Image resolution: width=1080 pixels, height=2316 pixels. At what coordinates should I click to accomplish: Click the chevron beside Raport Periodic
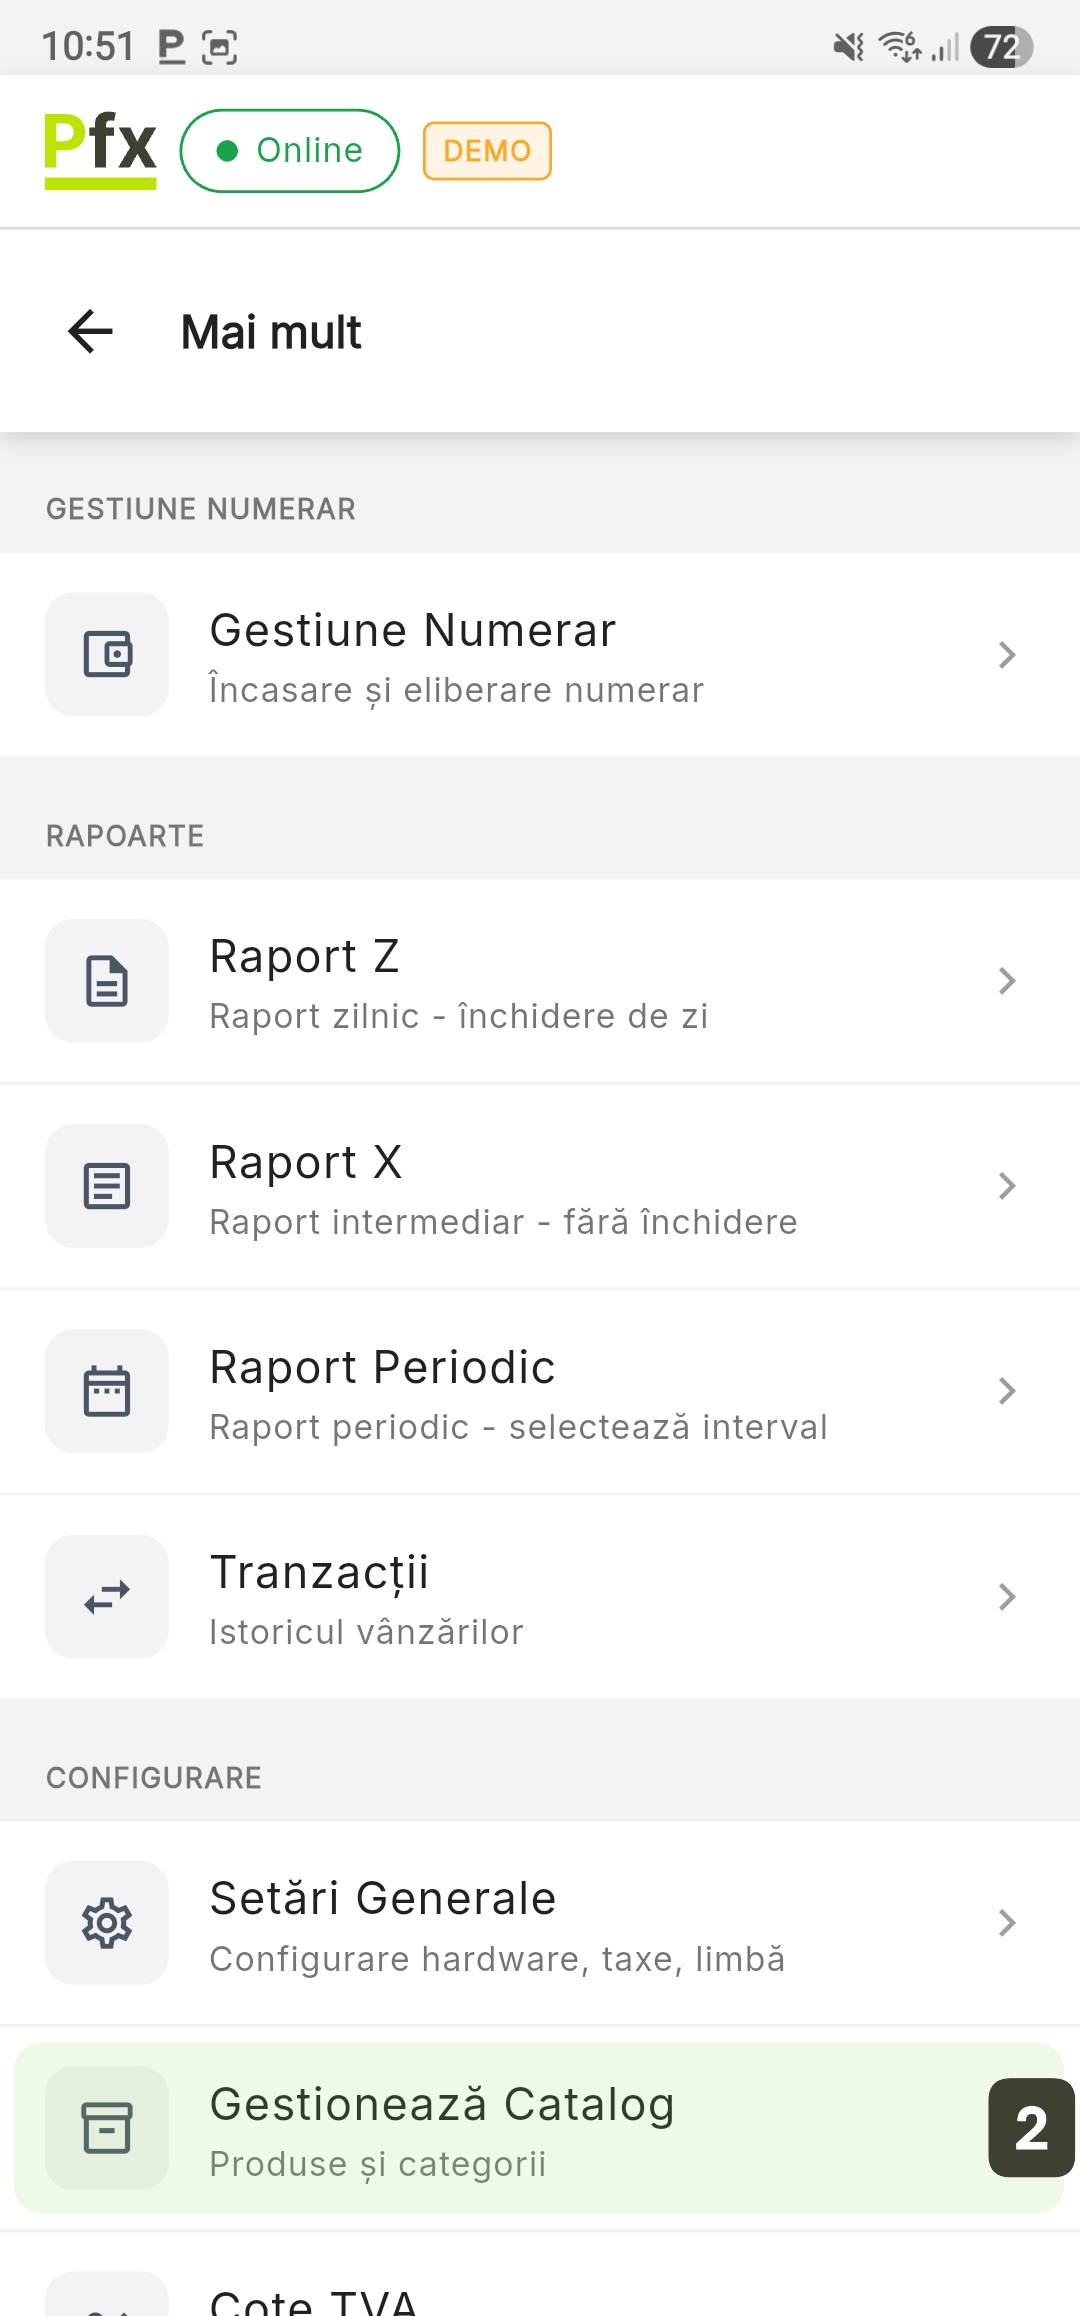click(x=1007, y=1391)
